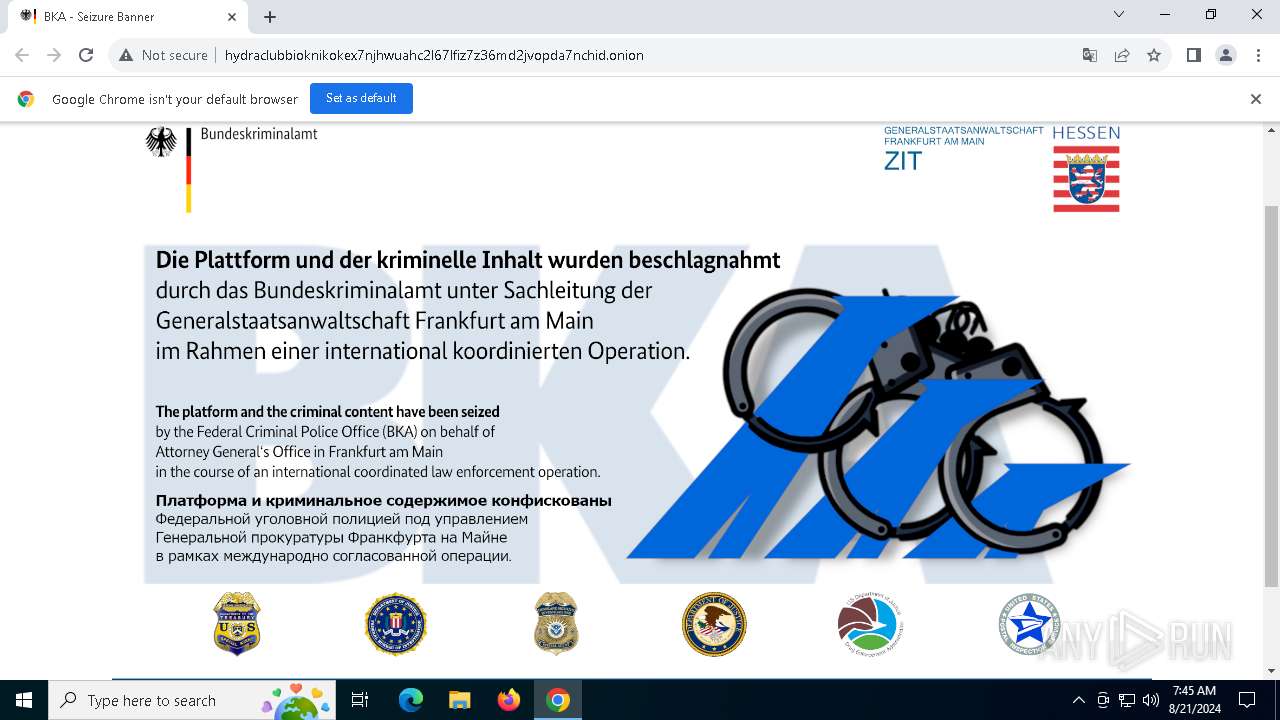Click the Hessen coat of arms logo
This screenshot has height=720, width=1280.
(1086, 178)
